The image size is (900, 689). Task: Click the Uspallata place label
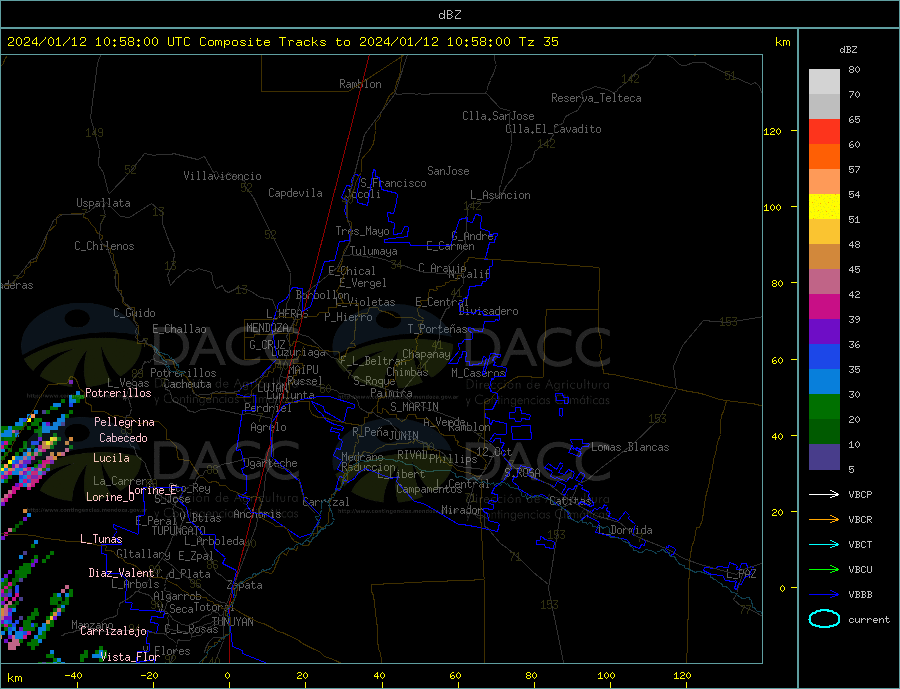tap(103, 203)
